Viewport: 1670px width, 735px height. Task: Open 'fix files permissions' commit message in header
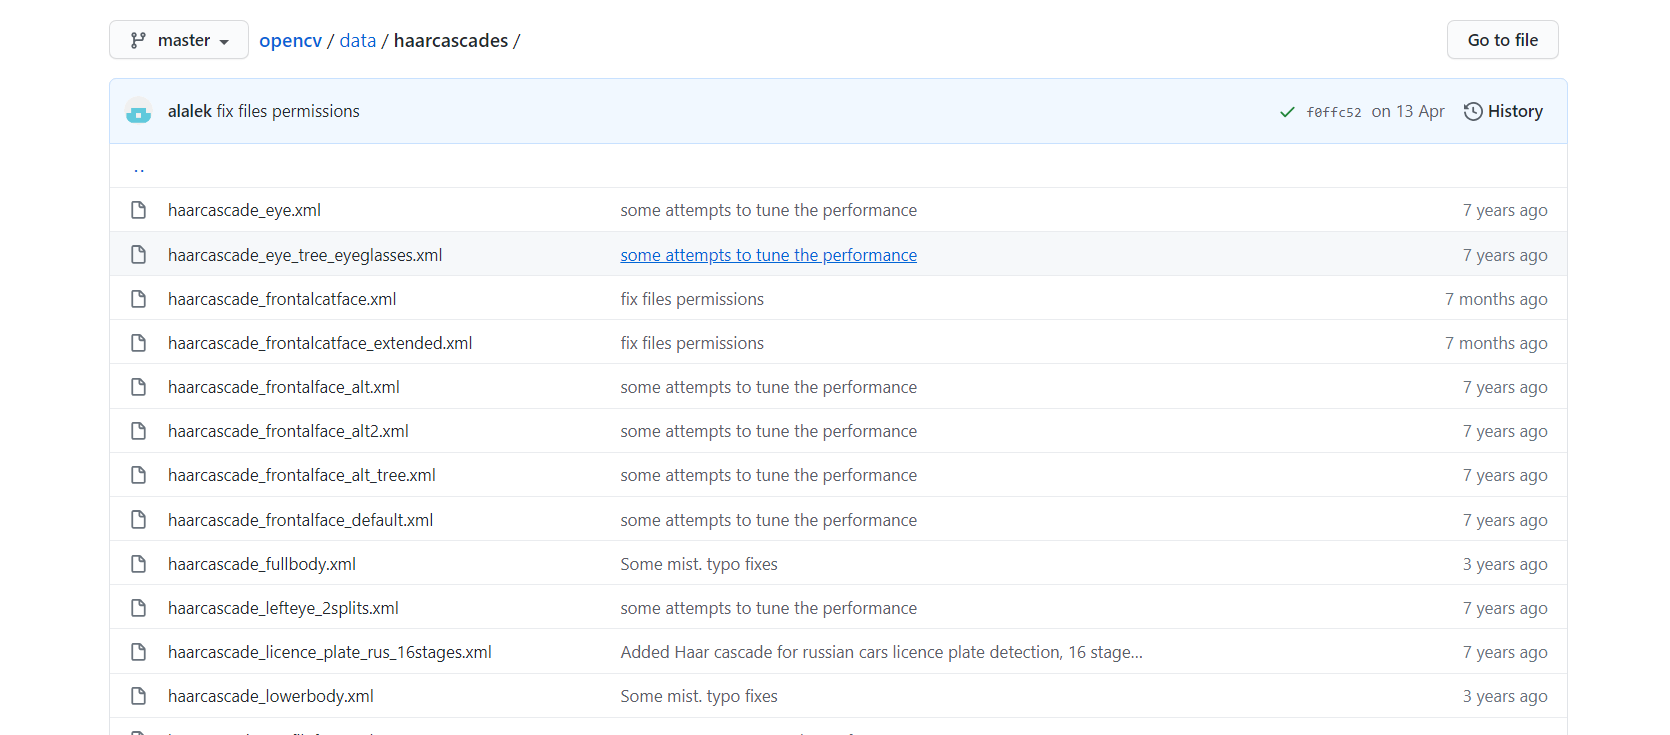tap(288, 111)
